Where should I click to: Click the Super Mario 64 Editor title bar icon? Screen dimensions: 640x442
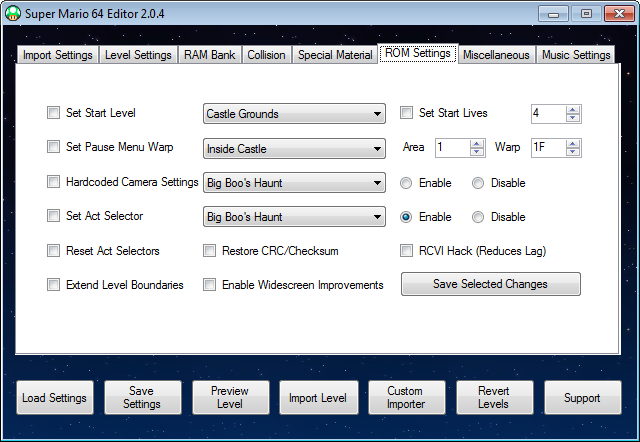12,13
